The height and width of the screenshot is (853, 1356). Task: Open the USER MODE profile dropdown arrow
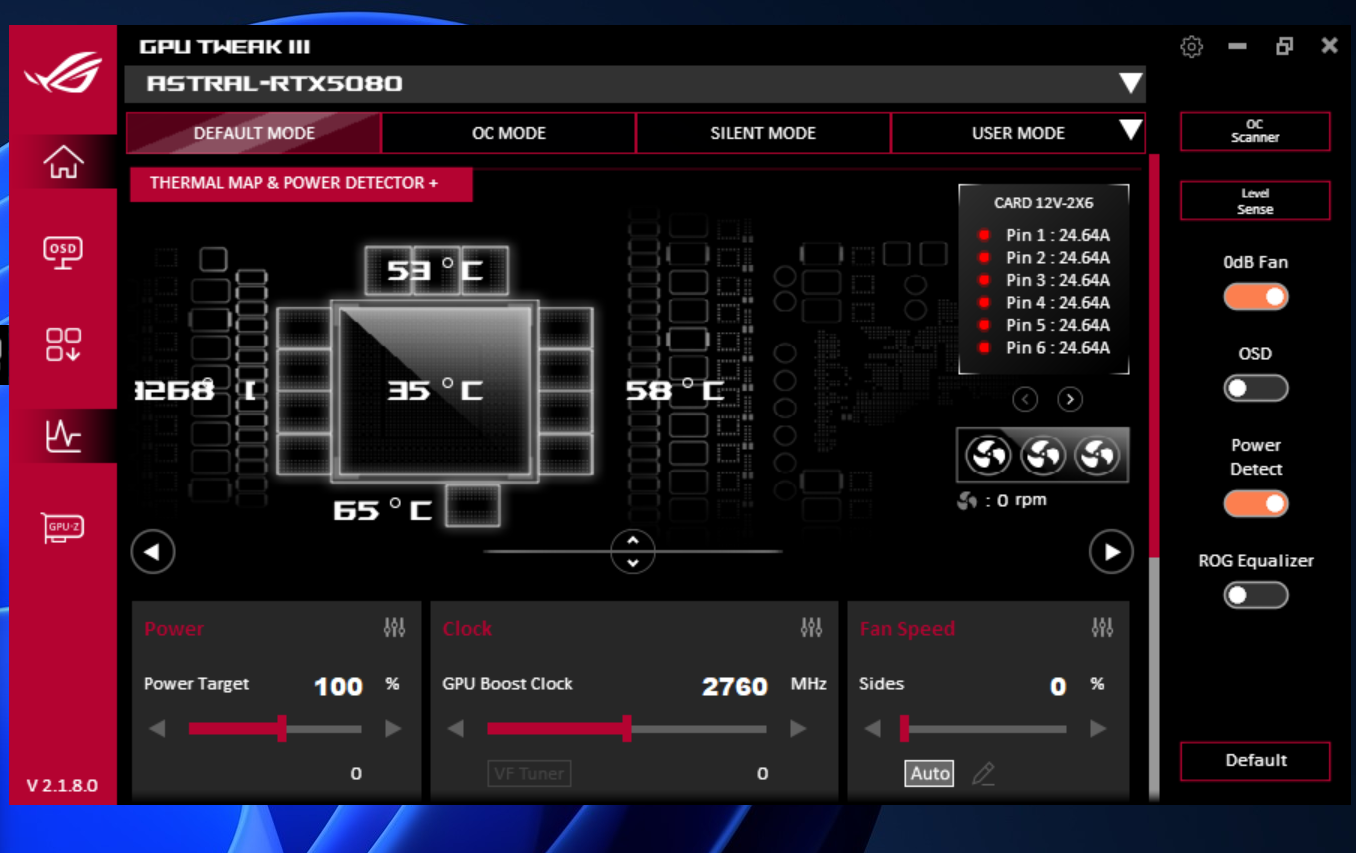(x=1130, y=130)
